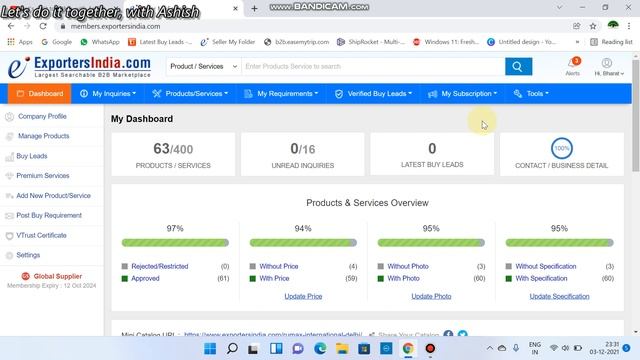Click the user profile avatar icon
Screen dimensions: 640x360
[x=607, y=63]
